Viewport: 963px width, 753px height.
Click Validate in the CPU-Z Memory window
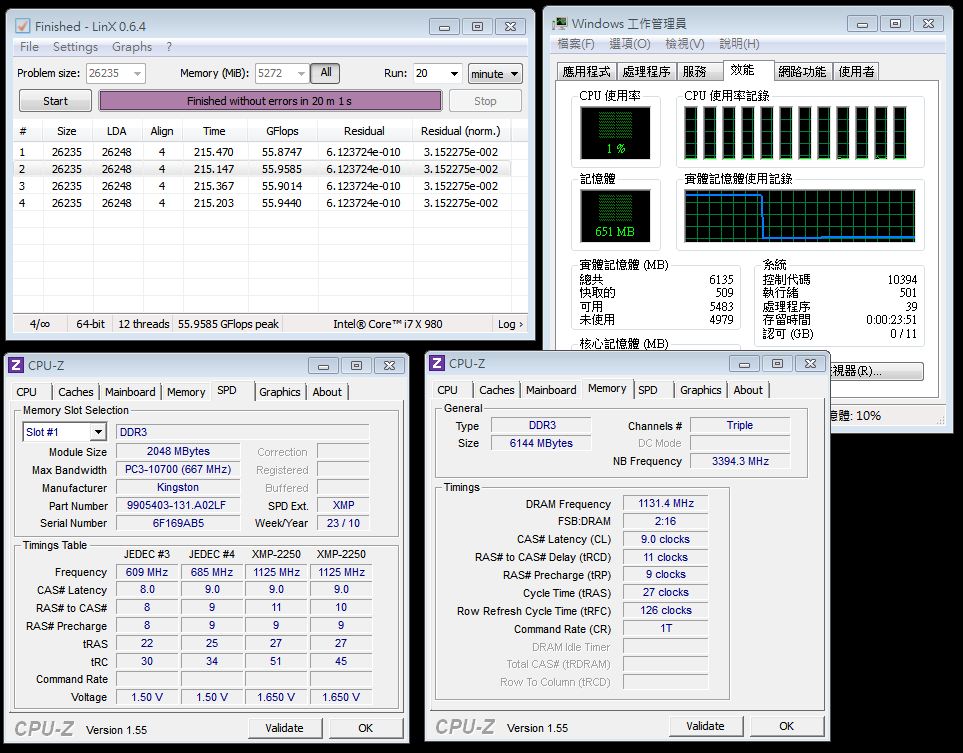[705, 726]
